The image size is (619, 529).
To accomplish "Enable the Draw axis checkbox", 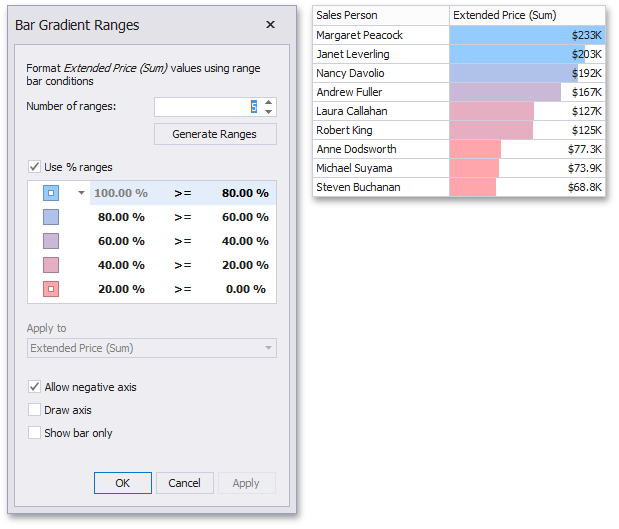I will pos(35,410).
